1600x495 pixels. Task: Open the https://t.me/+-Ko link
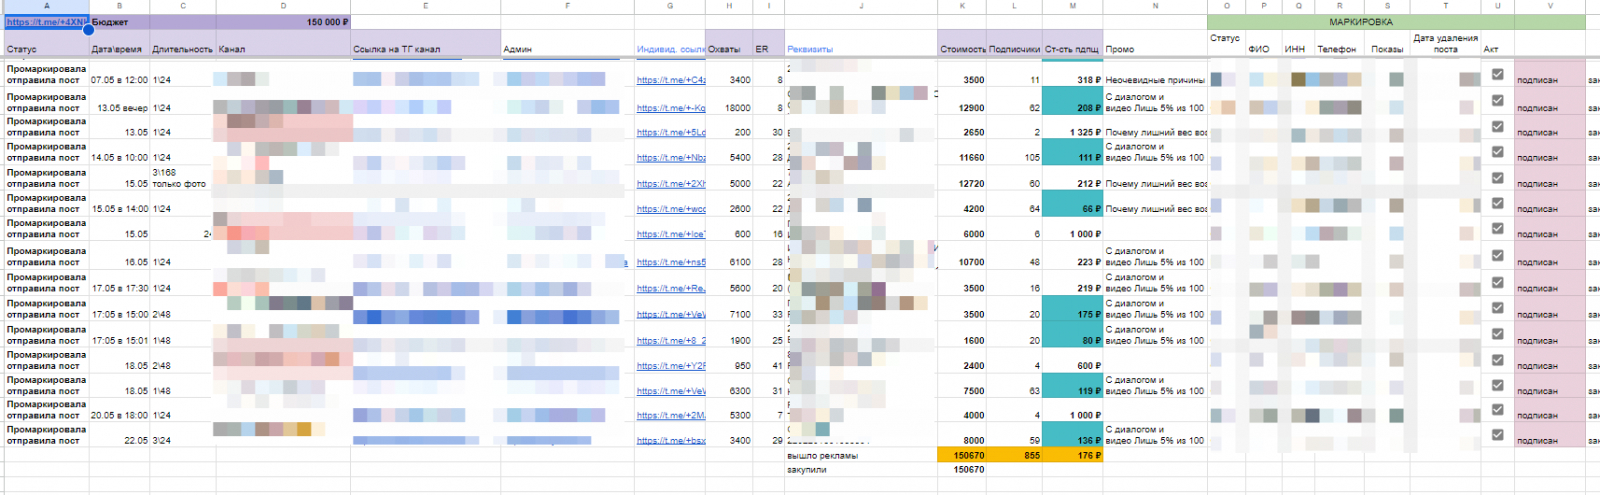click(671, 108)
